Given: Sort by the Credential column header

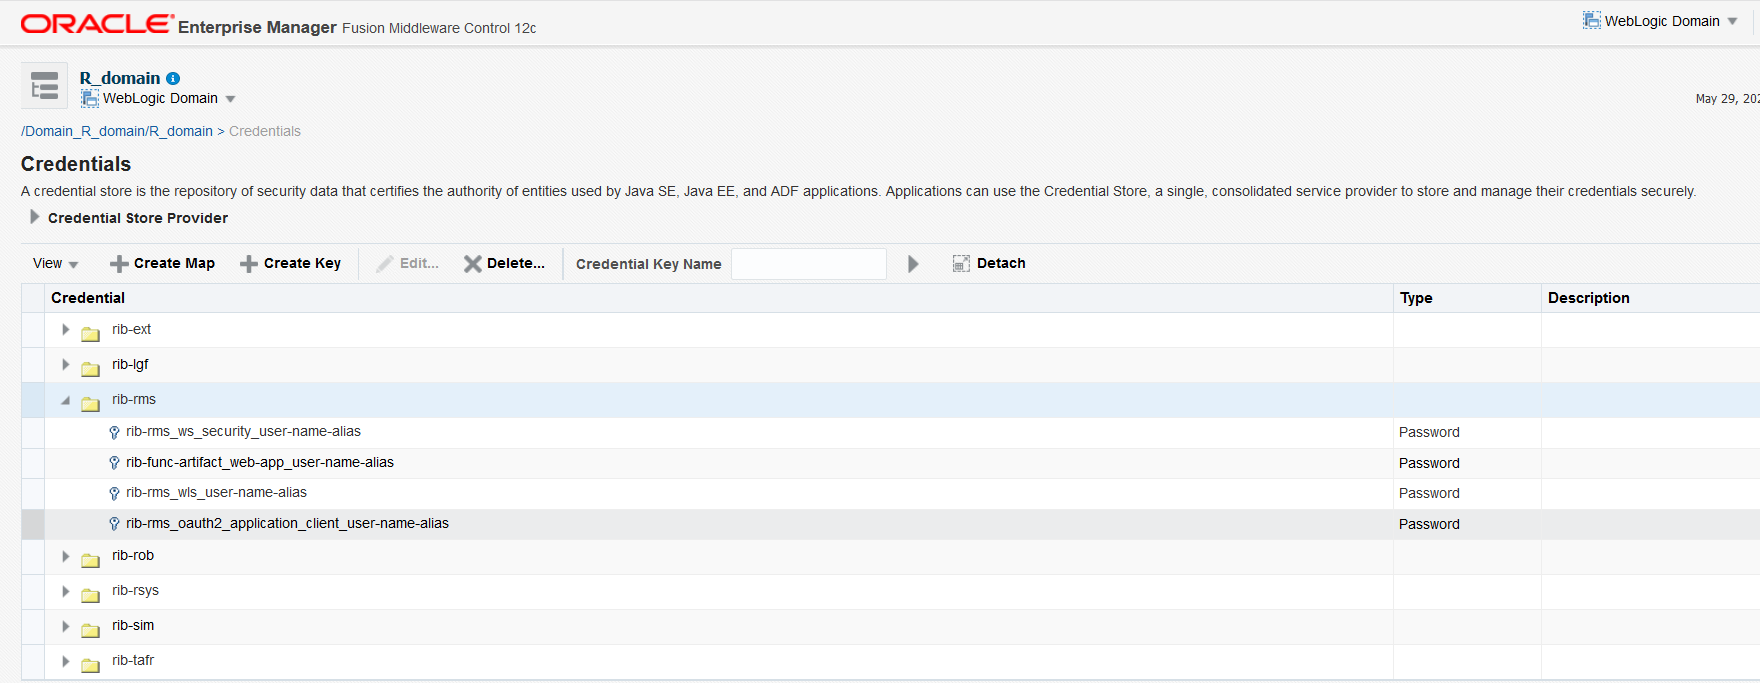Looking at the screenshot, I should (88, 298).
